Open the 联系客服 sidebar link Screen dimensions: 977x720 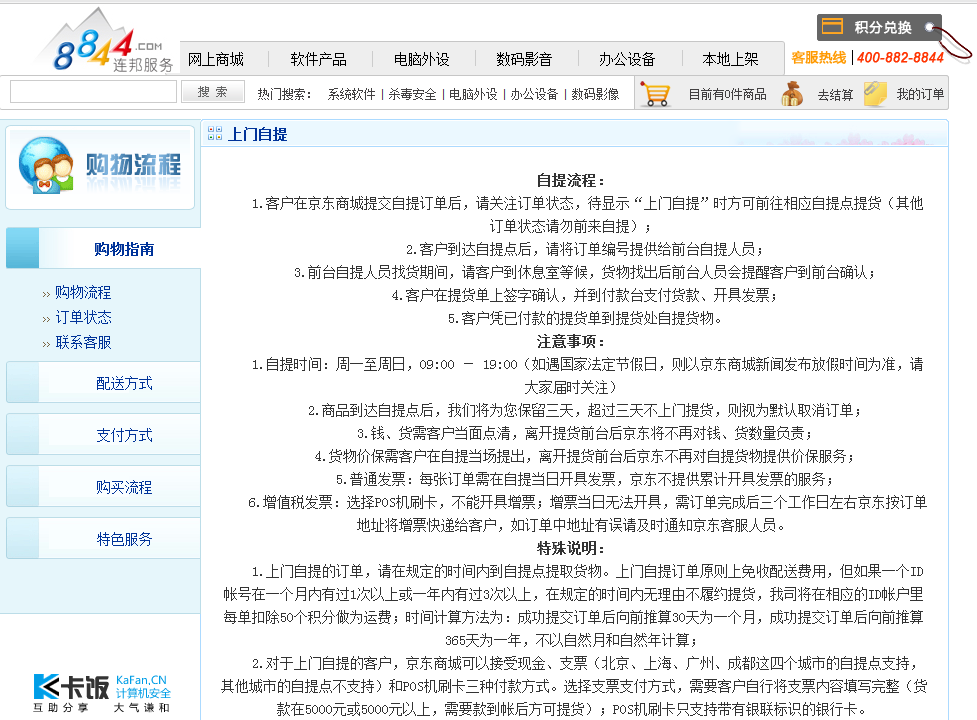83,342
